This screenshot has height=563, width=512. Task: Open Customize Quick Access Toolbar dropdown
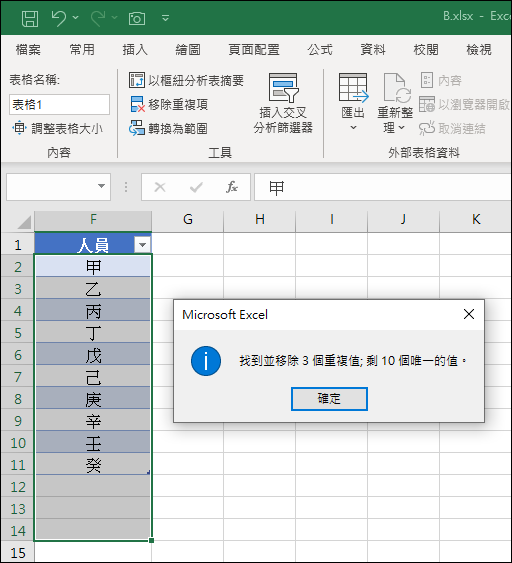tap(165, 18)
